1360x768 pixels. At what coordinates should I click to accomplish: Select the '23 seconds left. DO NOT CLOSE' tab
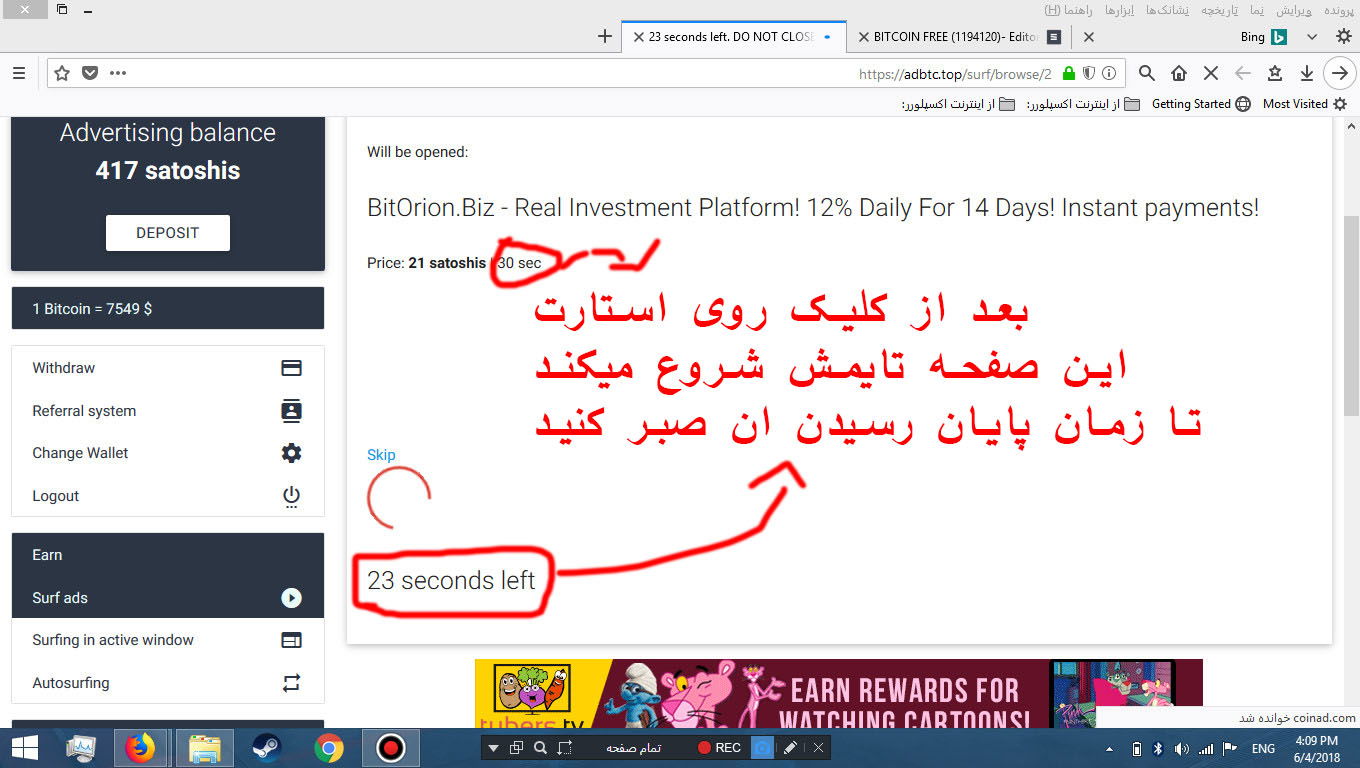[734, 36]
